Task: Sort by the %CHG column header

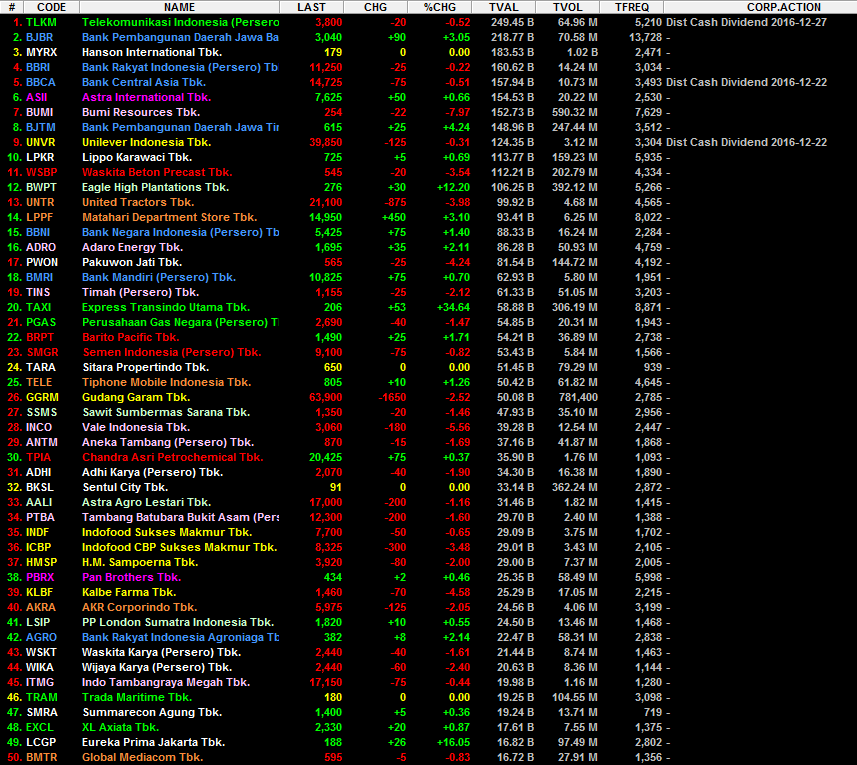Action: coord(440,7)
